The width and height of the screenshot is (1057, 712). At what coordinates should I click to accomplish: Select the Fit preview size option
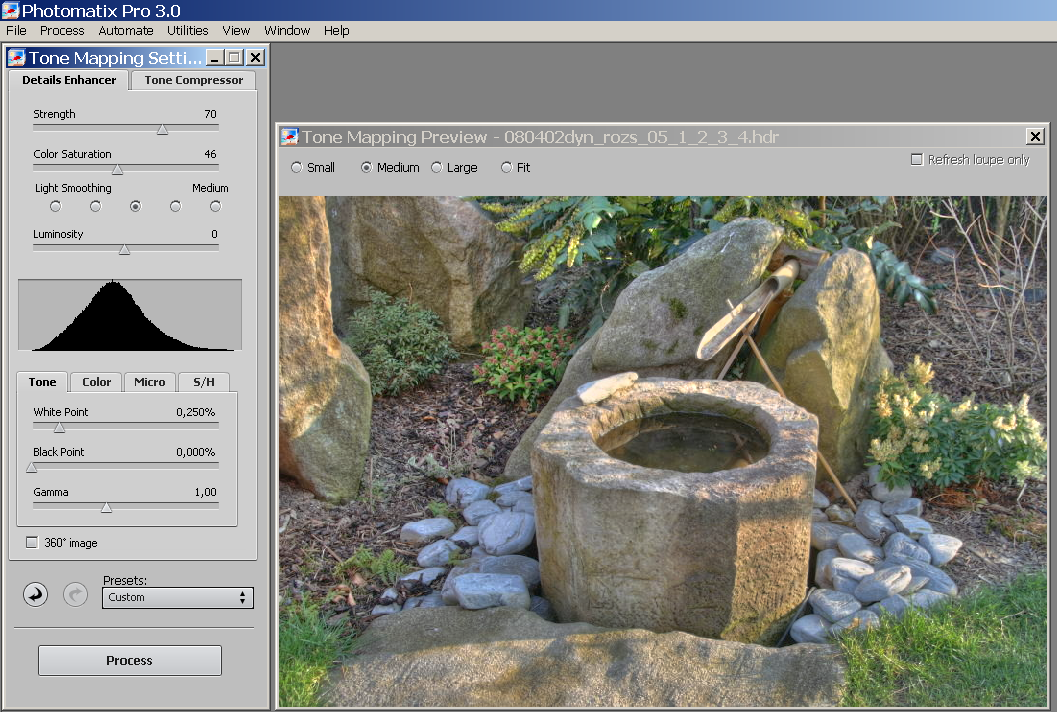pyautogui.click(x=507, y=168)
